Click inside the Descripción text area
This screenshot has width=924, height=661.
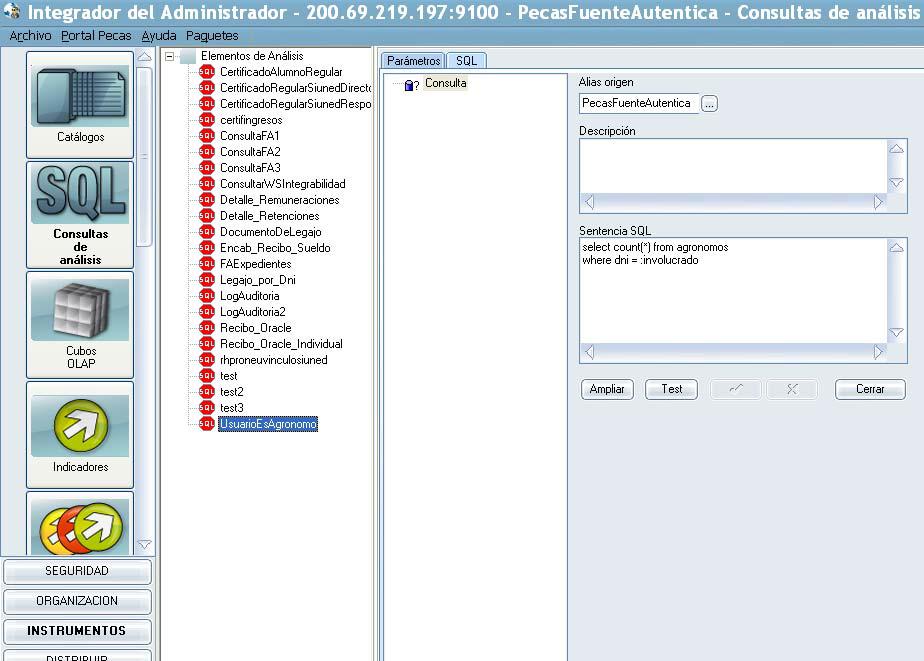tap(732, 165)
